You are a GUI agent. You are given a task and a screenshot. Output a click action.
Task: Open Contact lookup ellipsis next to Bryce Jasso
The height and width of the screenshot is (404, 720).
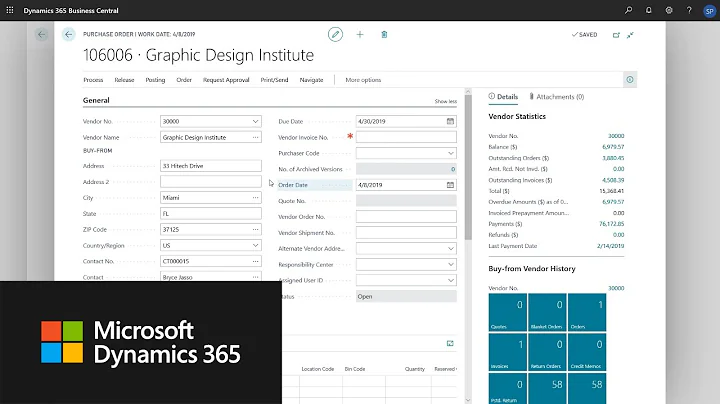point(255,277)
